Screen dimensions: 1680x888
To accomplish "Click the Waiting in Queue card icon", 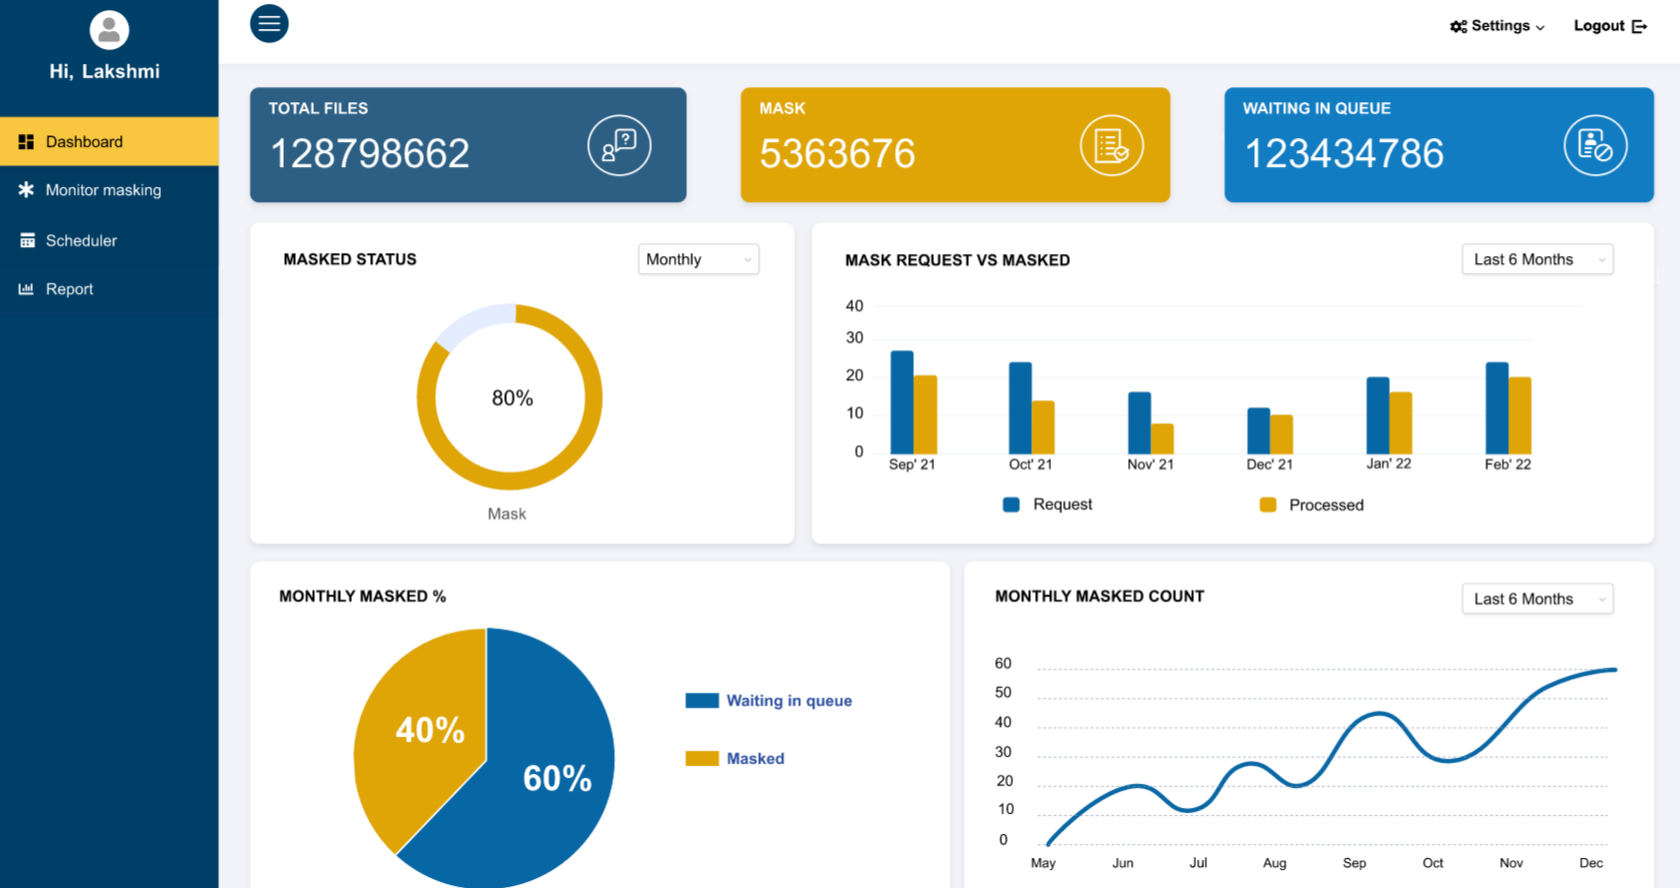I will point(1595,146).
